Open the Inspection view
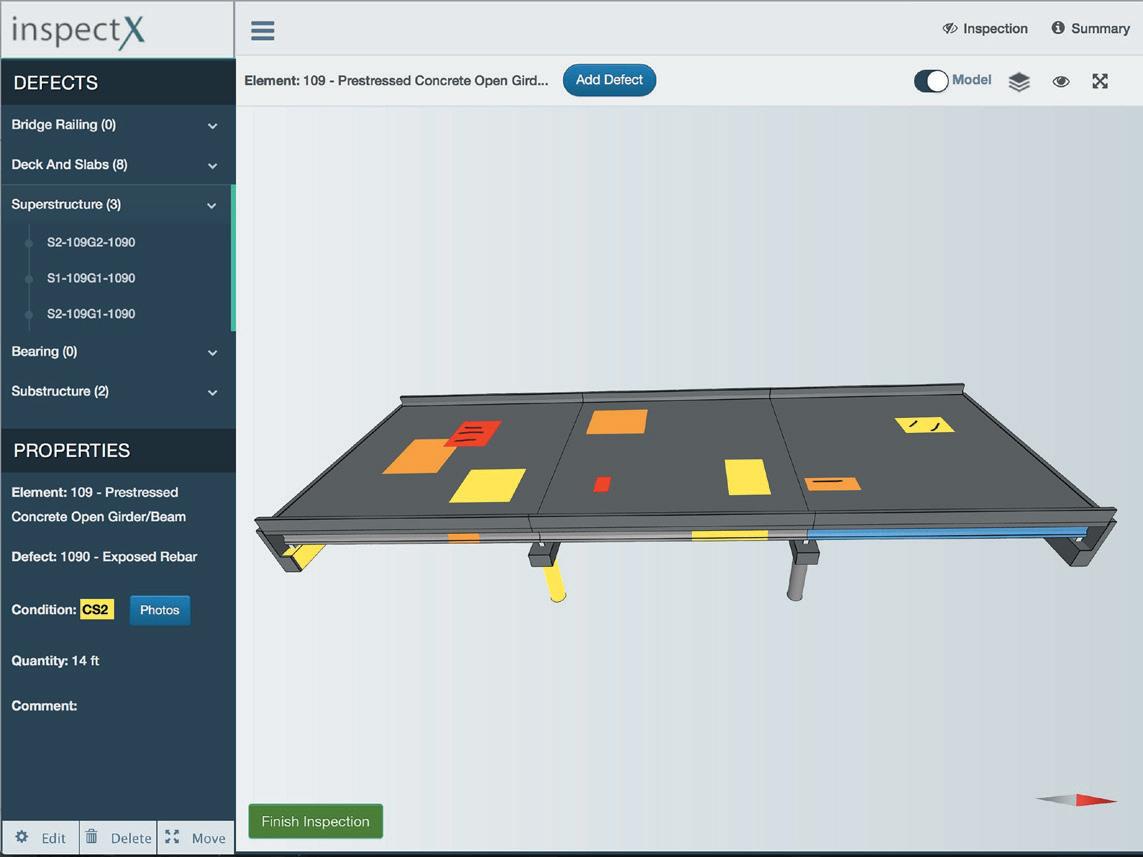Screen dimensions: 1143x857 985,28
